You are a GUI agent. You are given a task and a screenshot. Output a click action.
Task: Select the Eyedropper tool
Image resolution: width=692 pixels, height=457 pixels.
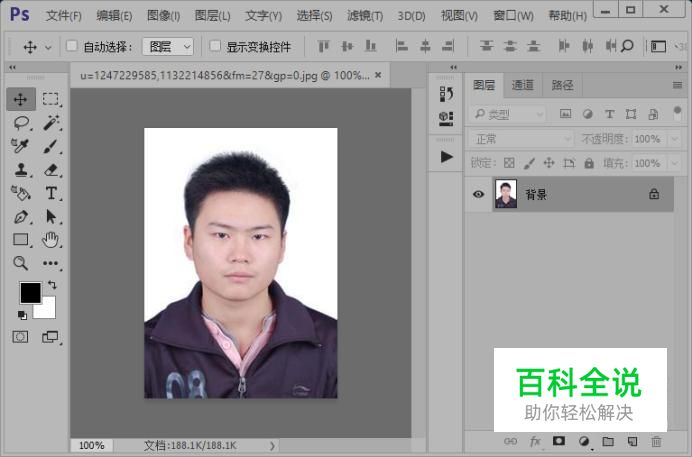(20, 146)
